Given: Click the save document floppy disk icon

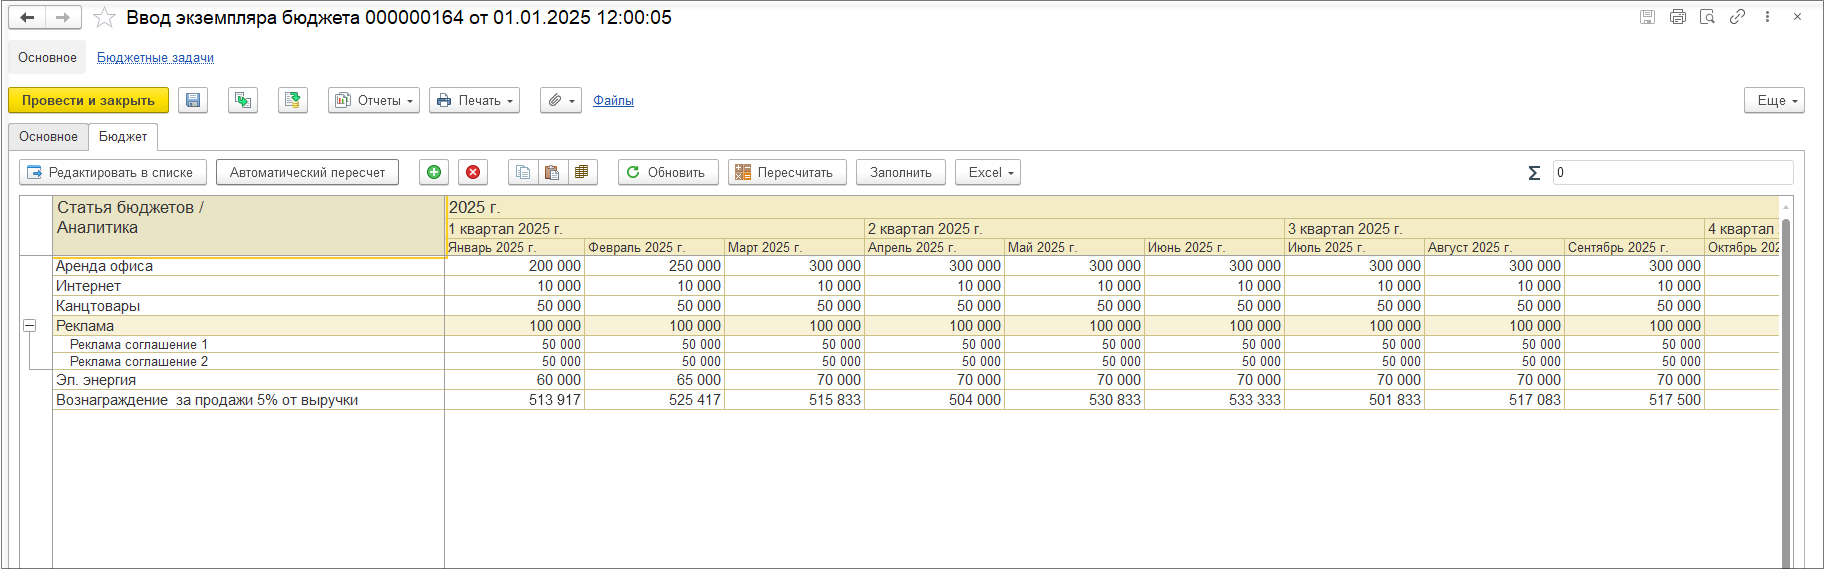Looking at the screenshot, I should (193, 100).
